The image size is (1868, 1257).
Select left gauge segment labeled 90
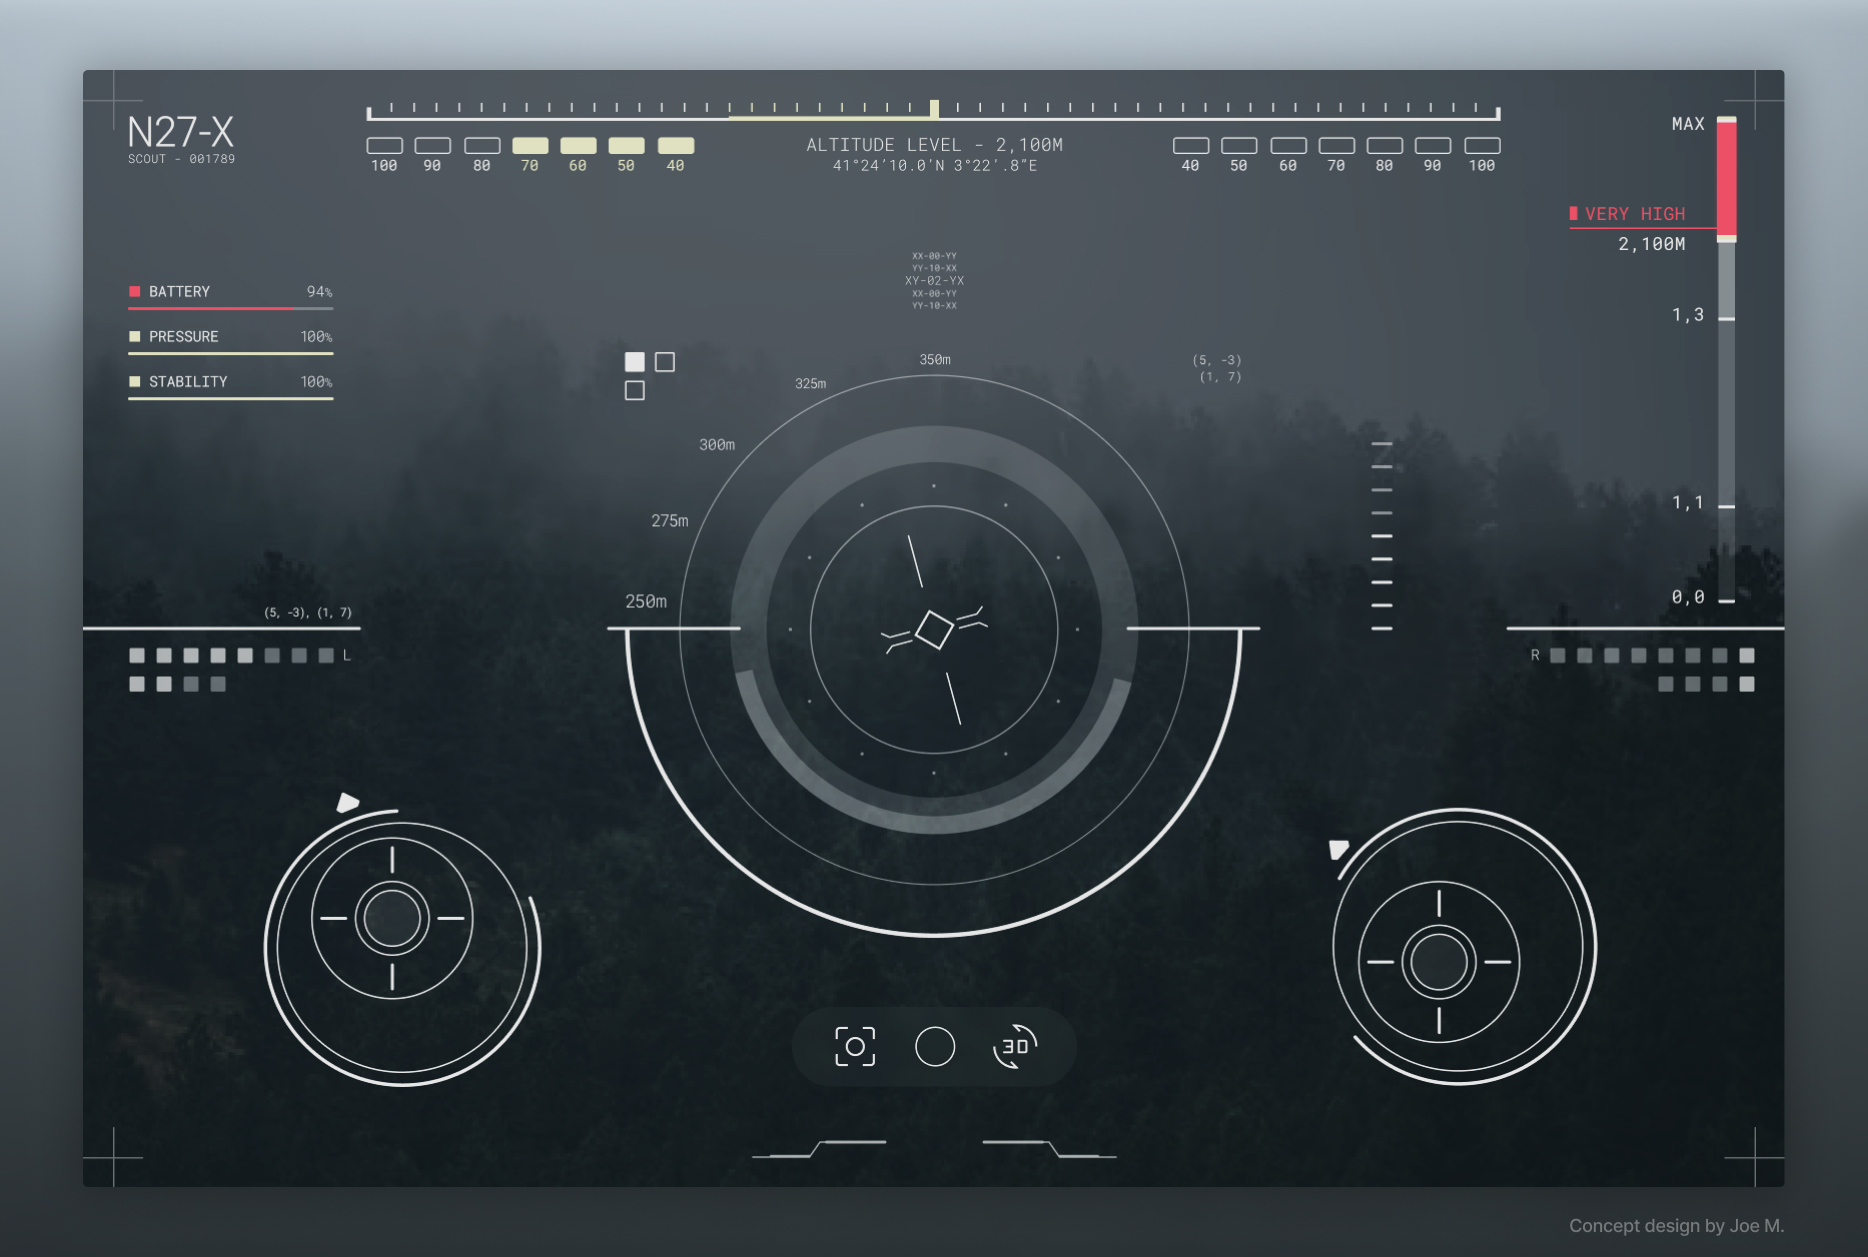pos(433,146)
